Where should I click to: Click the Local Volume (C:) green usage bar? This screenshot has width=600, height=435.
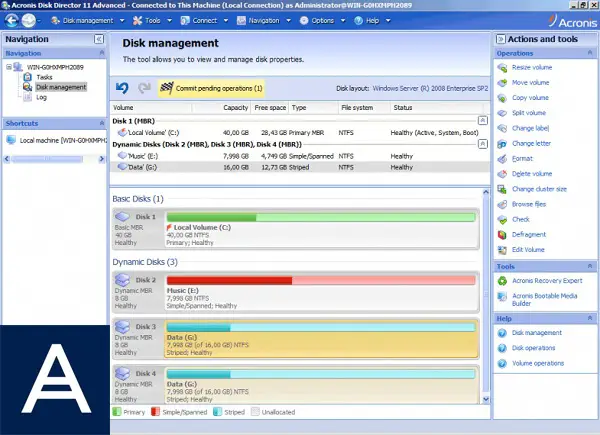[x=321, y=218]
